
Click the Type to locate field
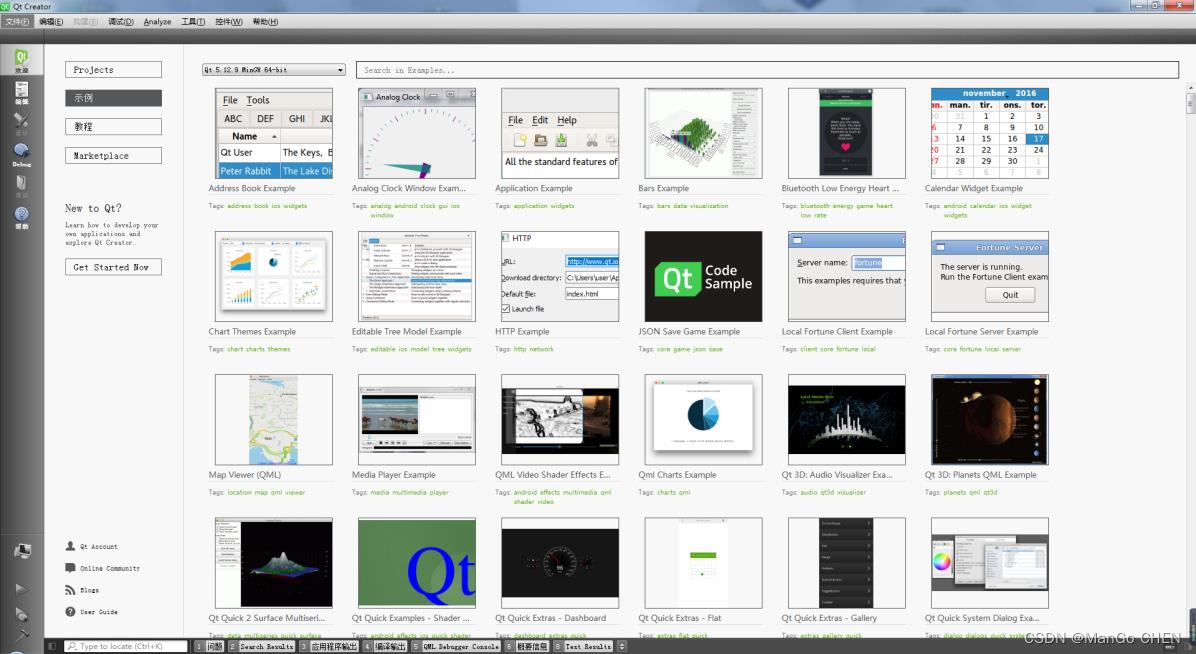point(126,646)
